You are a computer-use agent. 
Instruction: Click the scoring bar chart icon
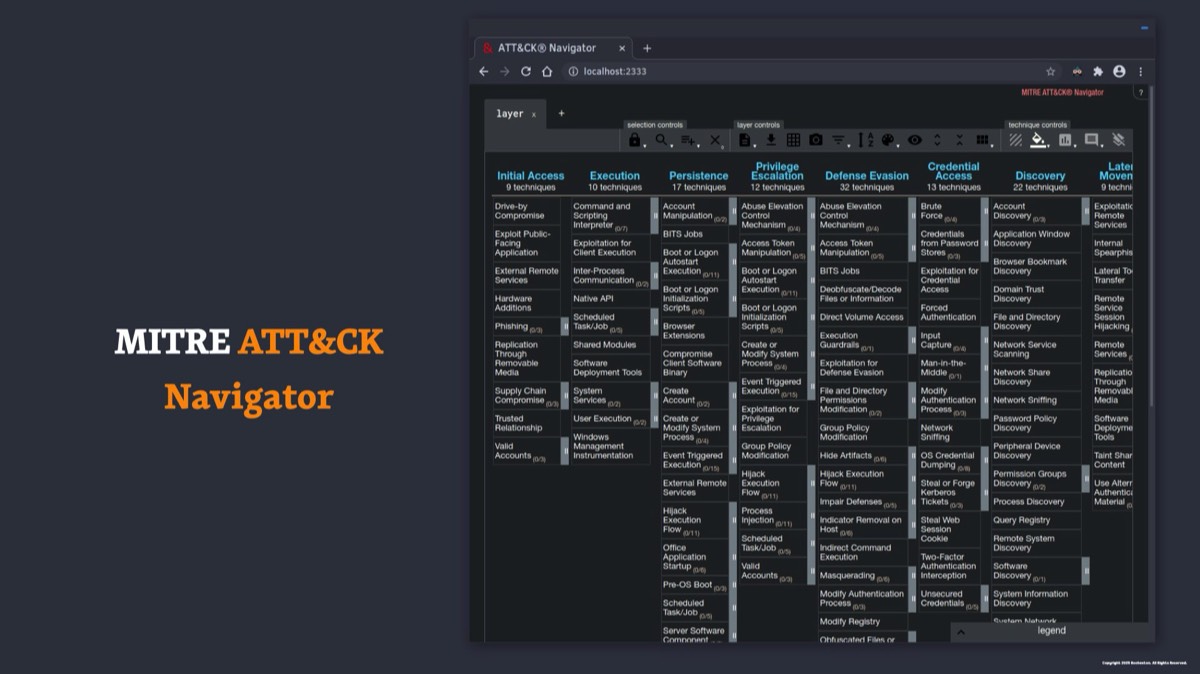point(1065,141)
